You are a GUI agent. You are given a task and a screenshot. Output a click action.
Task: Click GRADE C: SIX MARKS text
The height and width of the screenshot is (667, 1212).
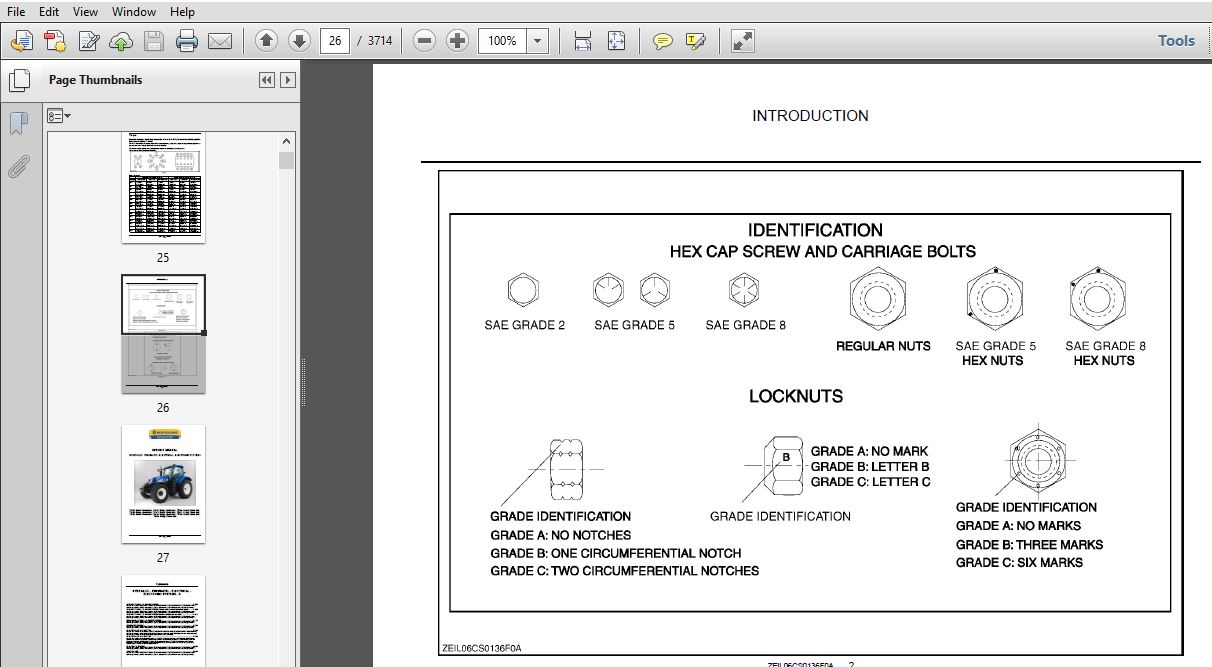coord(1019,562)
